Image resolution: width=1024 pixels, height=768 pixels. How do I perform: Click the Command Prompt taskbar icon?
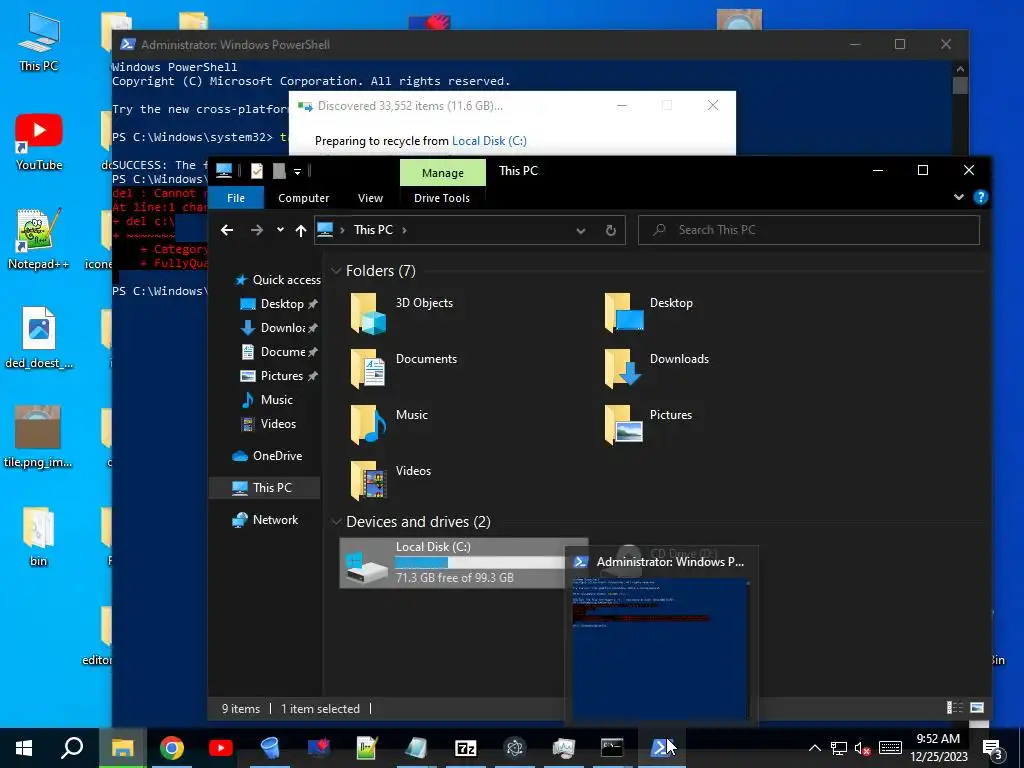click(x=612, y=748)
